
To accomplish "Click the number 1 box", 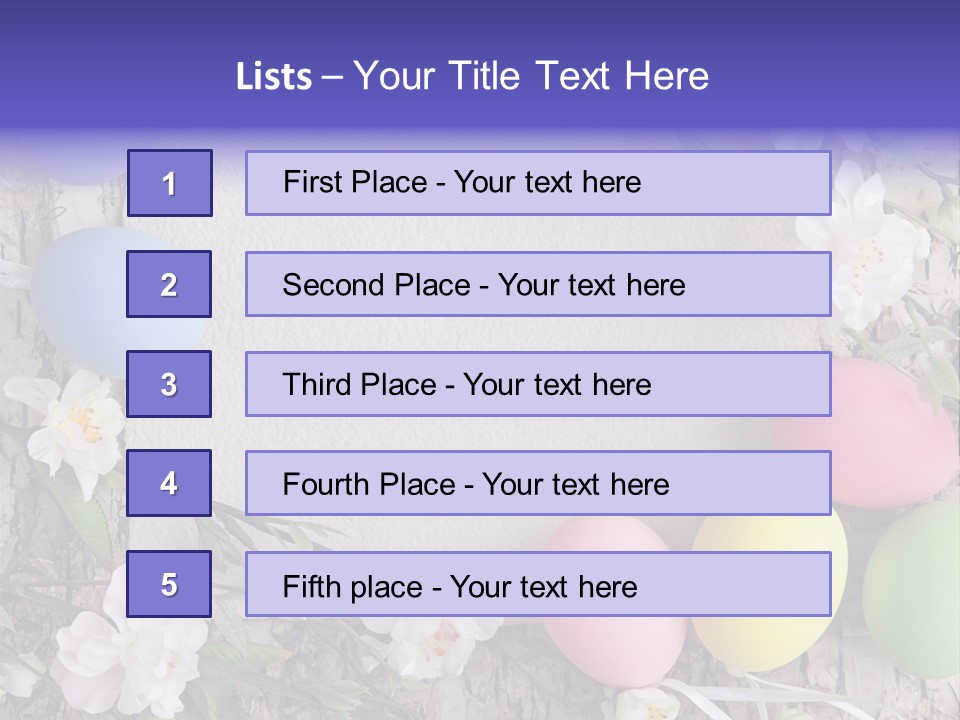I will (169, 183).
